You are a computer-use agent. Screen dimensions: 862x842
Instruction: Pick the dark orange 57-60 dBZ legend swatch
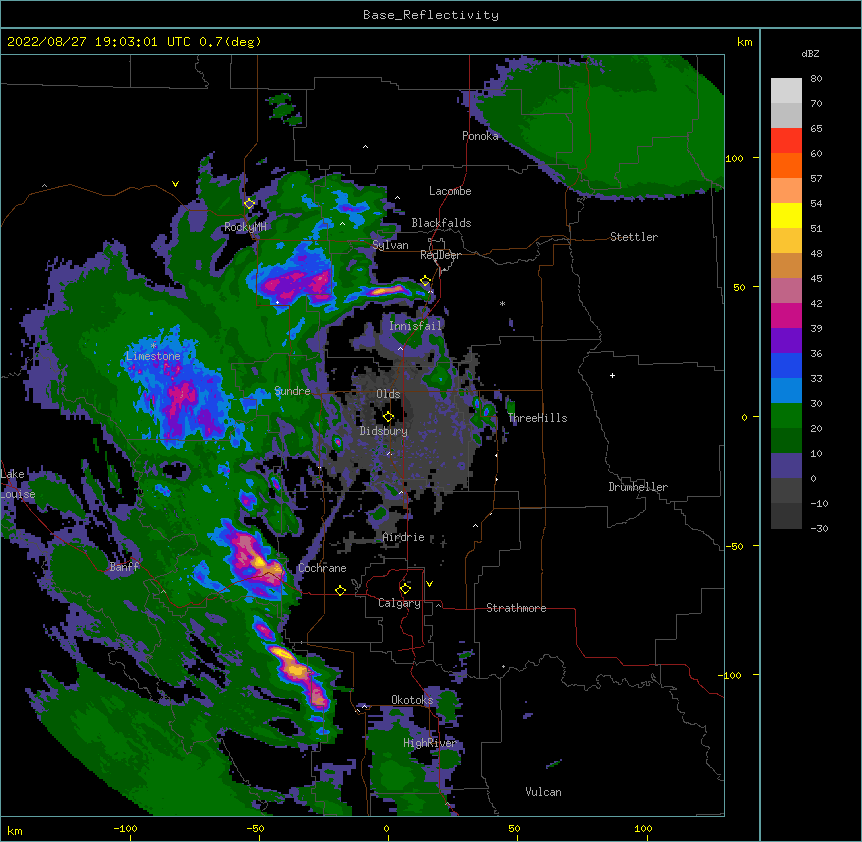click(786, 166)
